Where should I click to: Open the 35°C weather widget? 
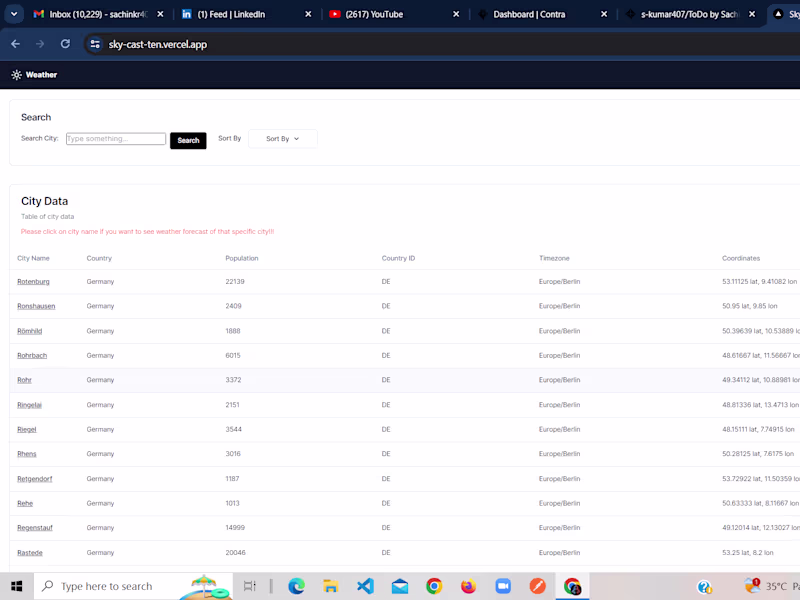770,586
